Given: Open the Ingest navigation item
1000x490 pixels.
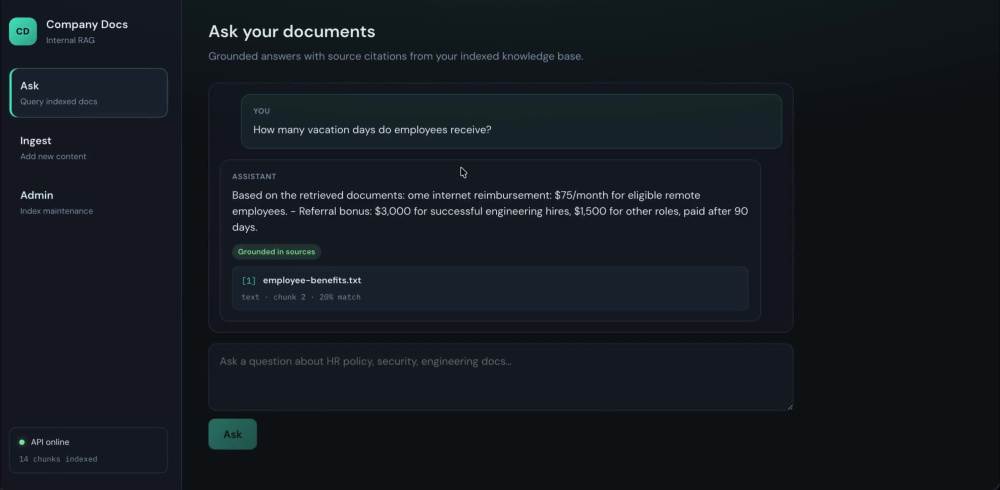Looking at the screenshot, I should tap(89, 148).
